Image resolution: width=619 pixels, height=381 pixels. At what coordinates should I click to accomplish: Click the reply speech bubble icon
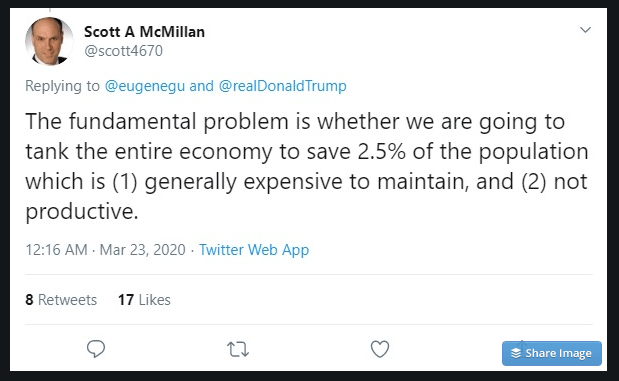[96, 349]
